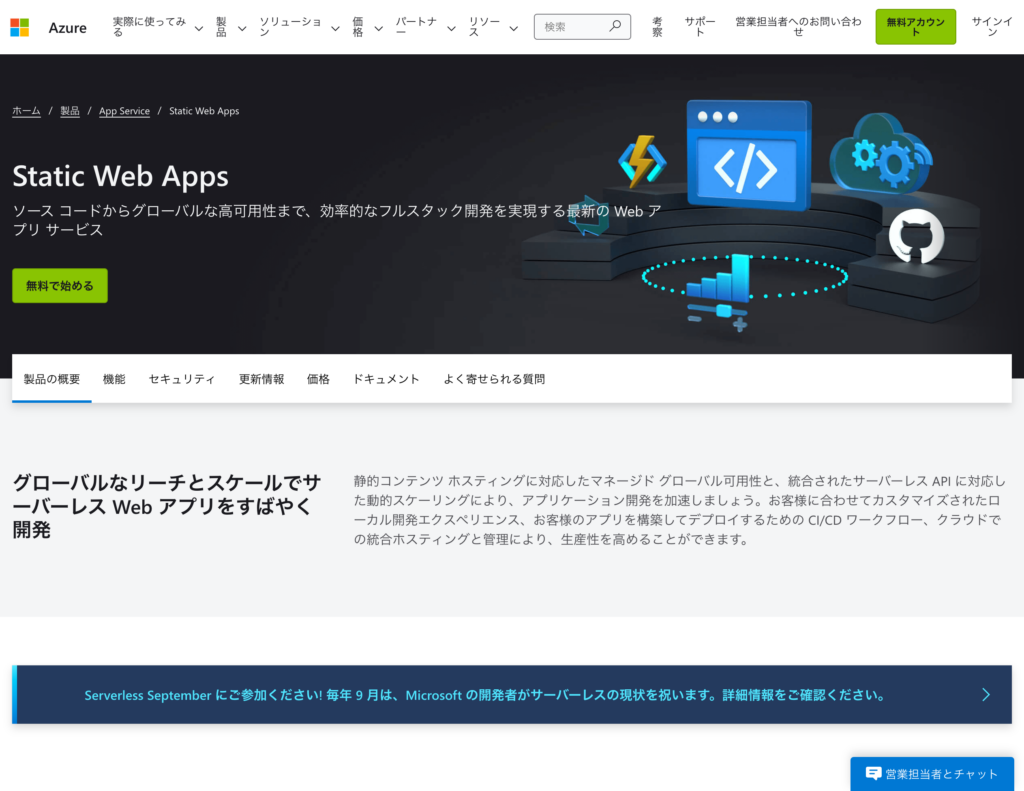Click the 無料アカウント button

(x=915, y=27)
